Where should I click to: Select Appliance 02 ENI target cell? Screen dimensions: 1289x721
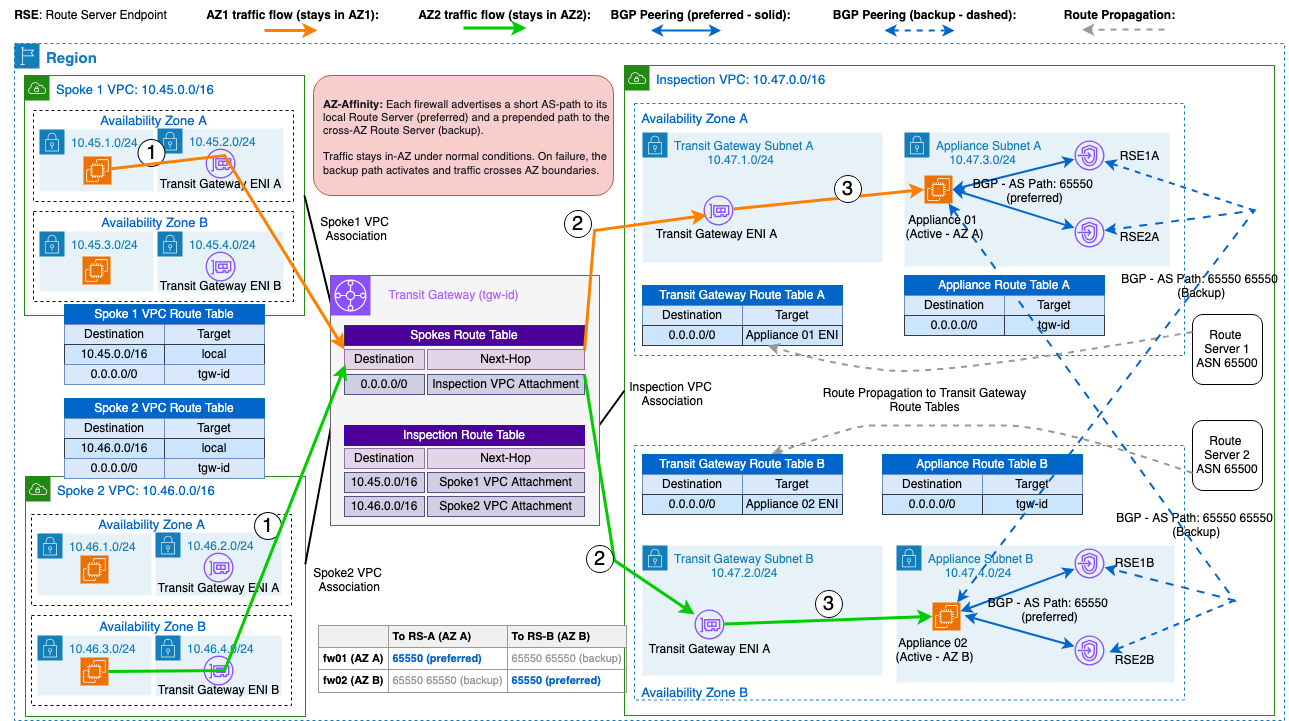click(792, 504)
